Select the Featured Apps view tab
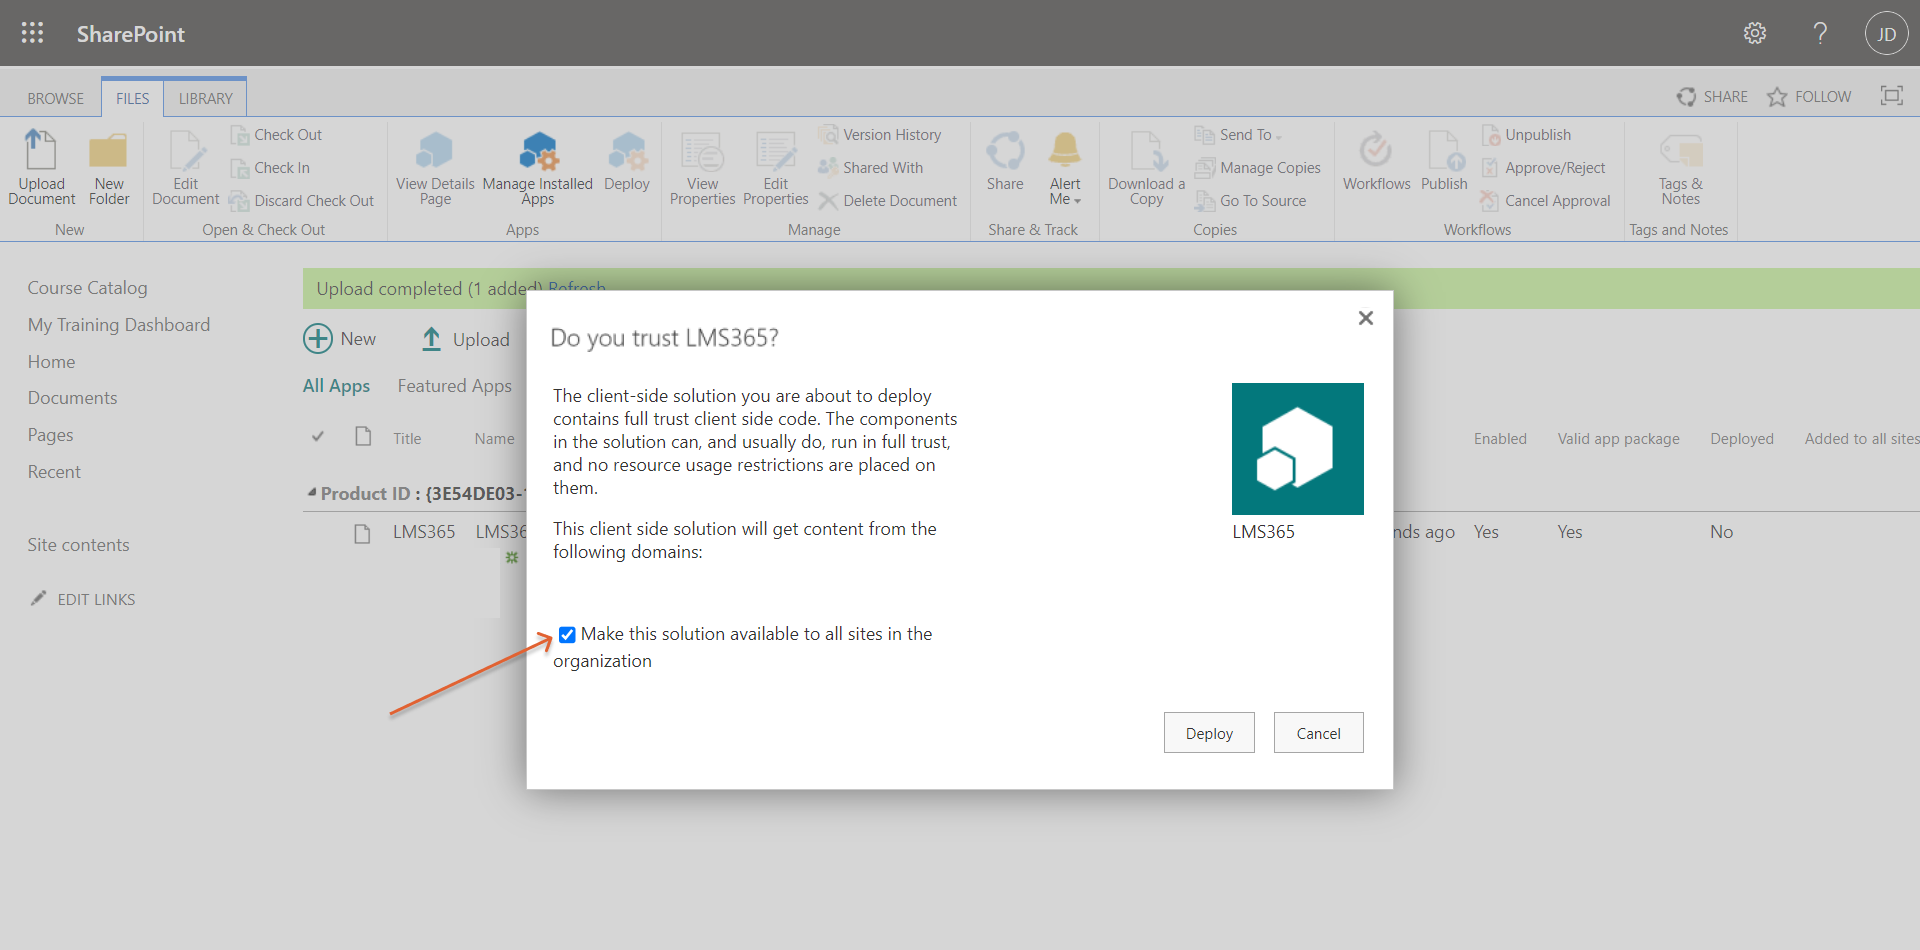Viewport: 1920px width, 950px height. pyautogui.click(x=454, y=386)
